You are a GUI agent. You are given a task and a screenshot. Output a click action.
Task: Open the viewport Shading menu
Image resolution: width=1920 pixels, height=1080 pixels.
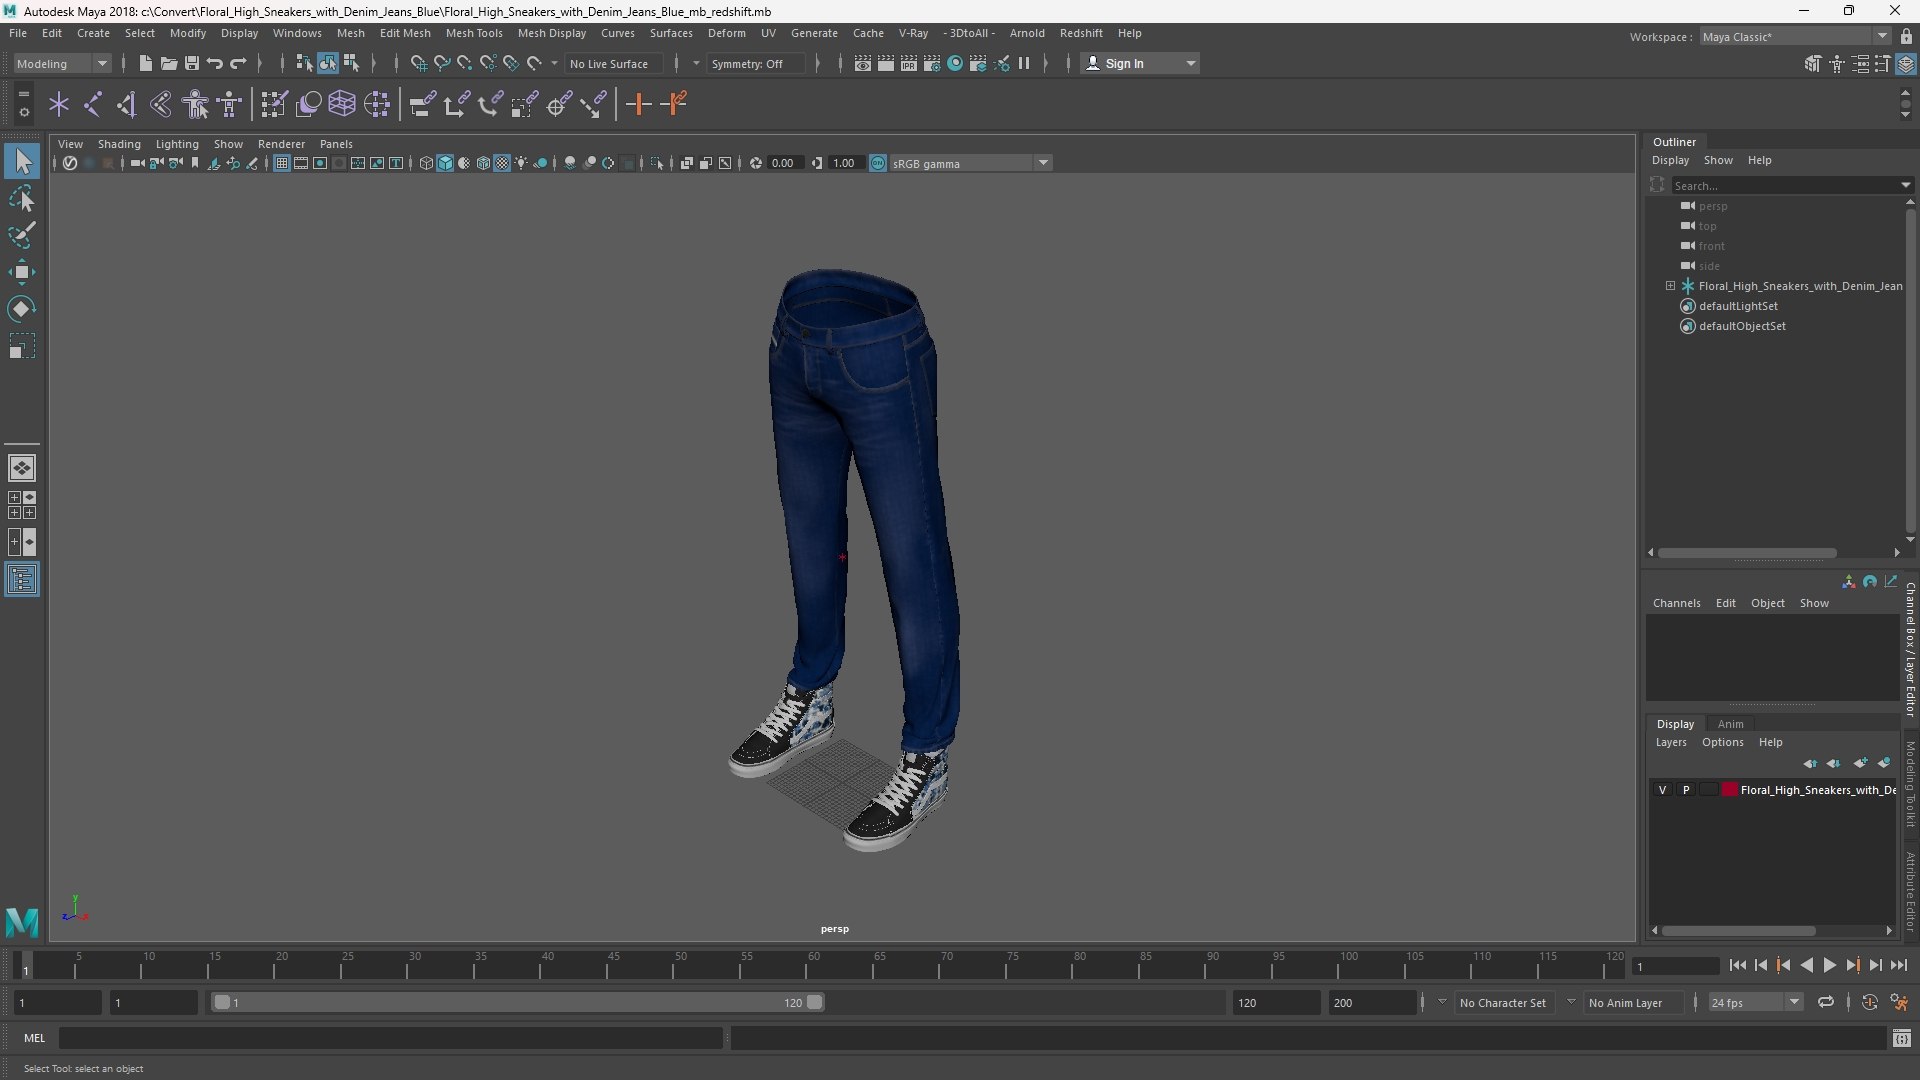tap(119, 144)
